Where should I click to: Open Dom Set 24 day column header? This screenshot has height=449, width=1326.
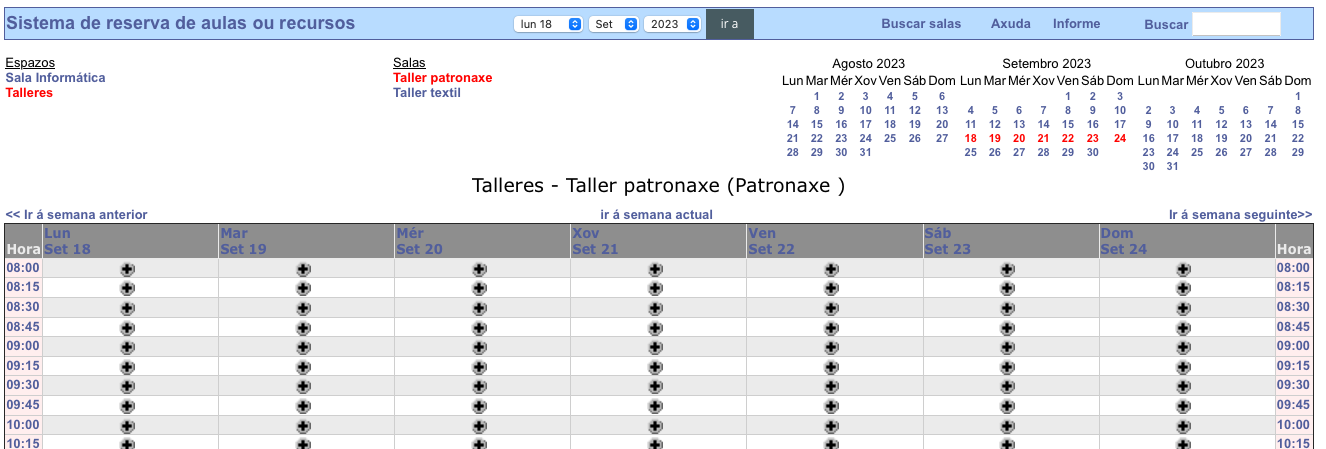click(x=1124, y=241)
